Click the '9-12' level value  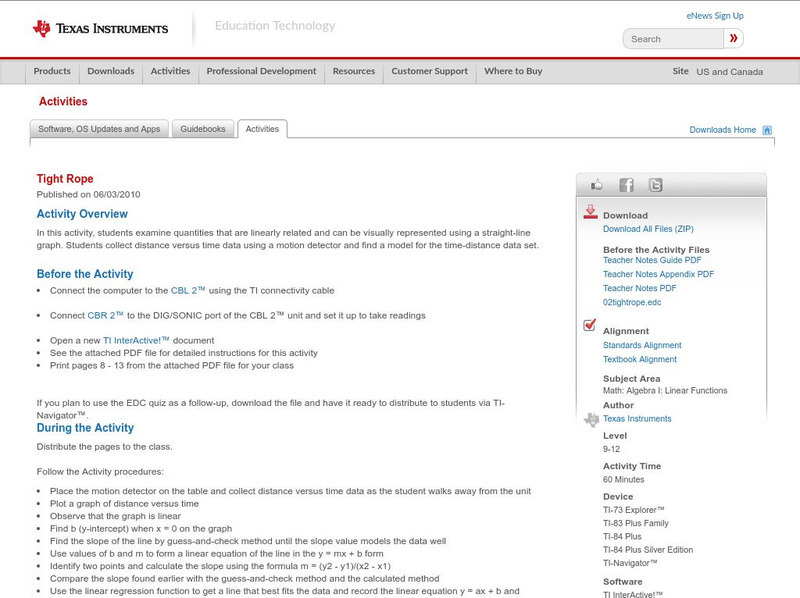tap(611, 450)
